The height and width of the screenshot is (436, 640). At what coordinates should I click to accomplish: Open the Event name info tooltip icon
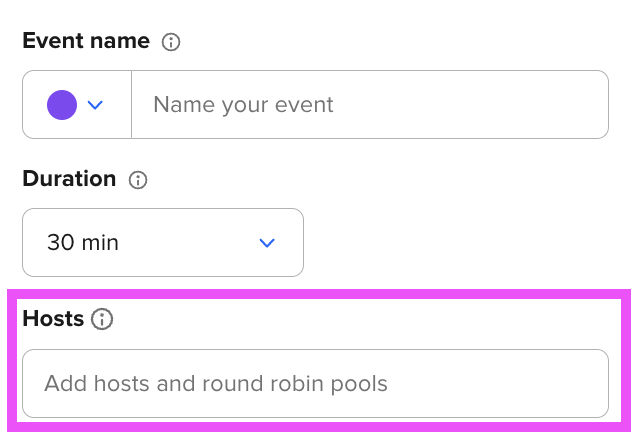coord(171,42)
